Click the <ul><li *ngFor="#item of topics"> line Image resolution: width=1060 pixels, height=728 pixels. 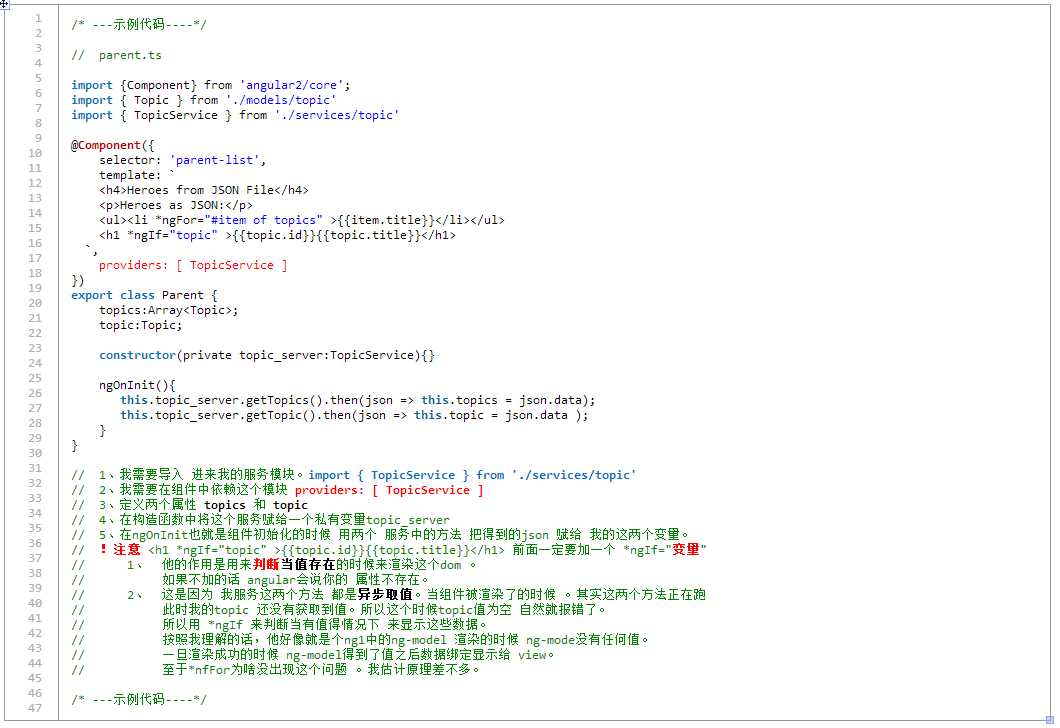tap(302, 220)
